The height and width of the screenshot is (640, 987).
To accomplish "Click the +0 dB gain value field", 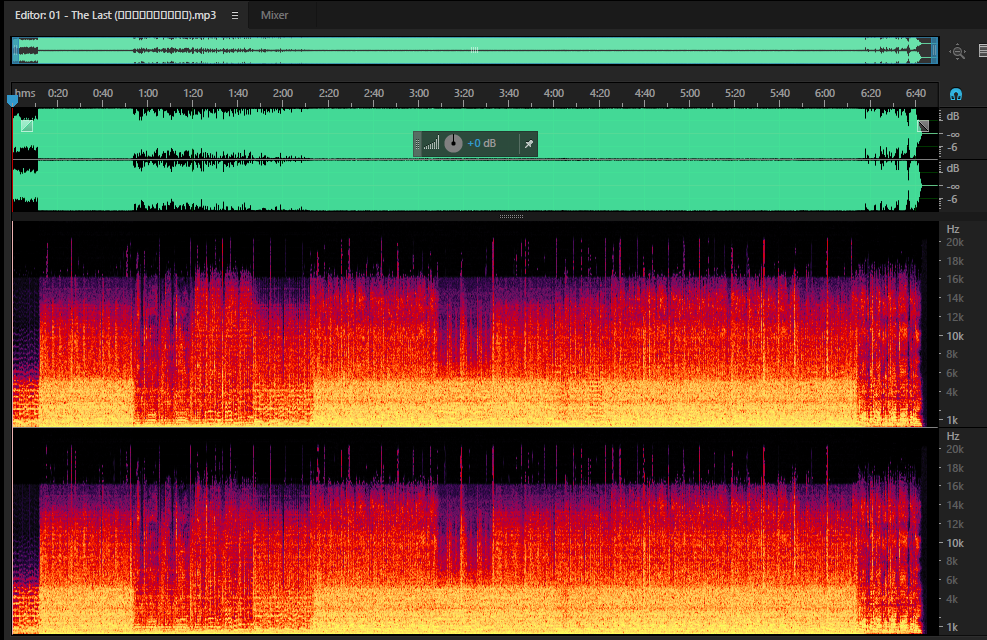I will pos(482,143).
